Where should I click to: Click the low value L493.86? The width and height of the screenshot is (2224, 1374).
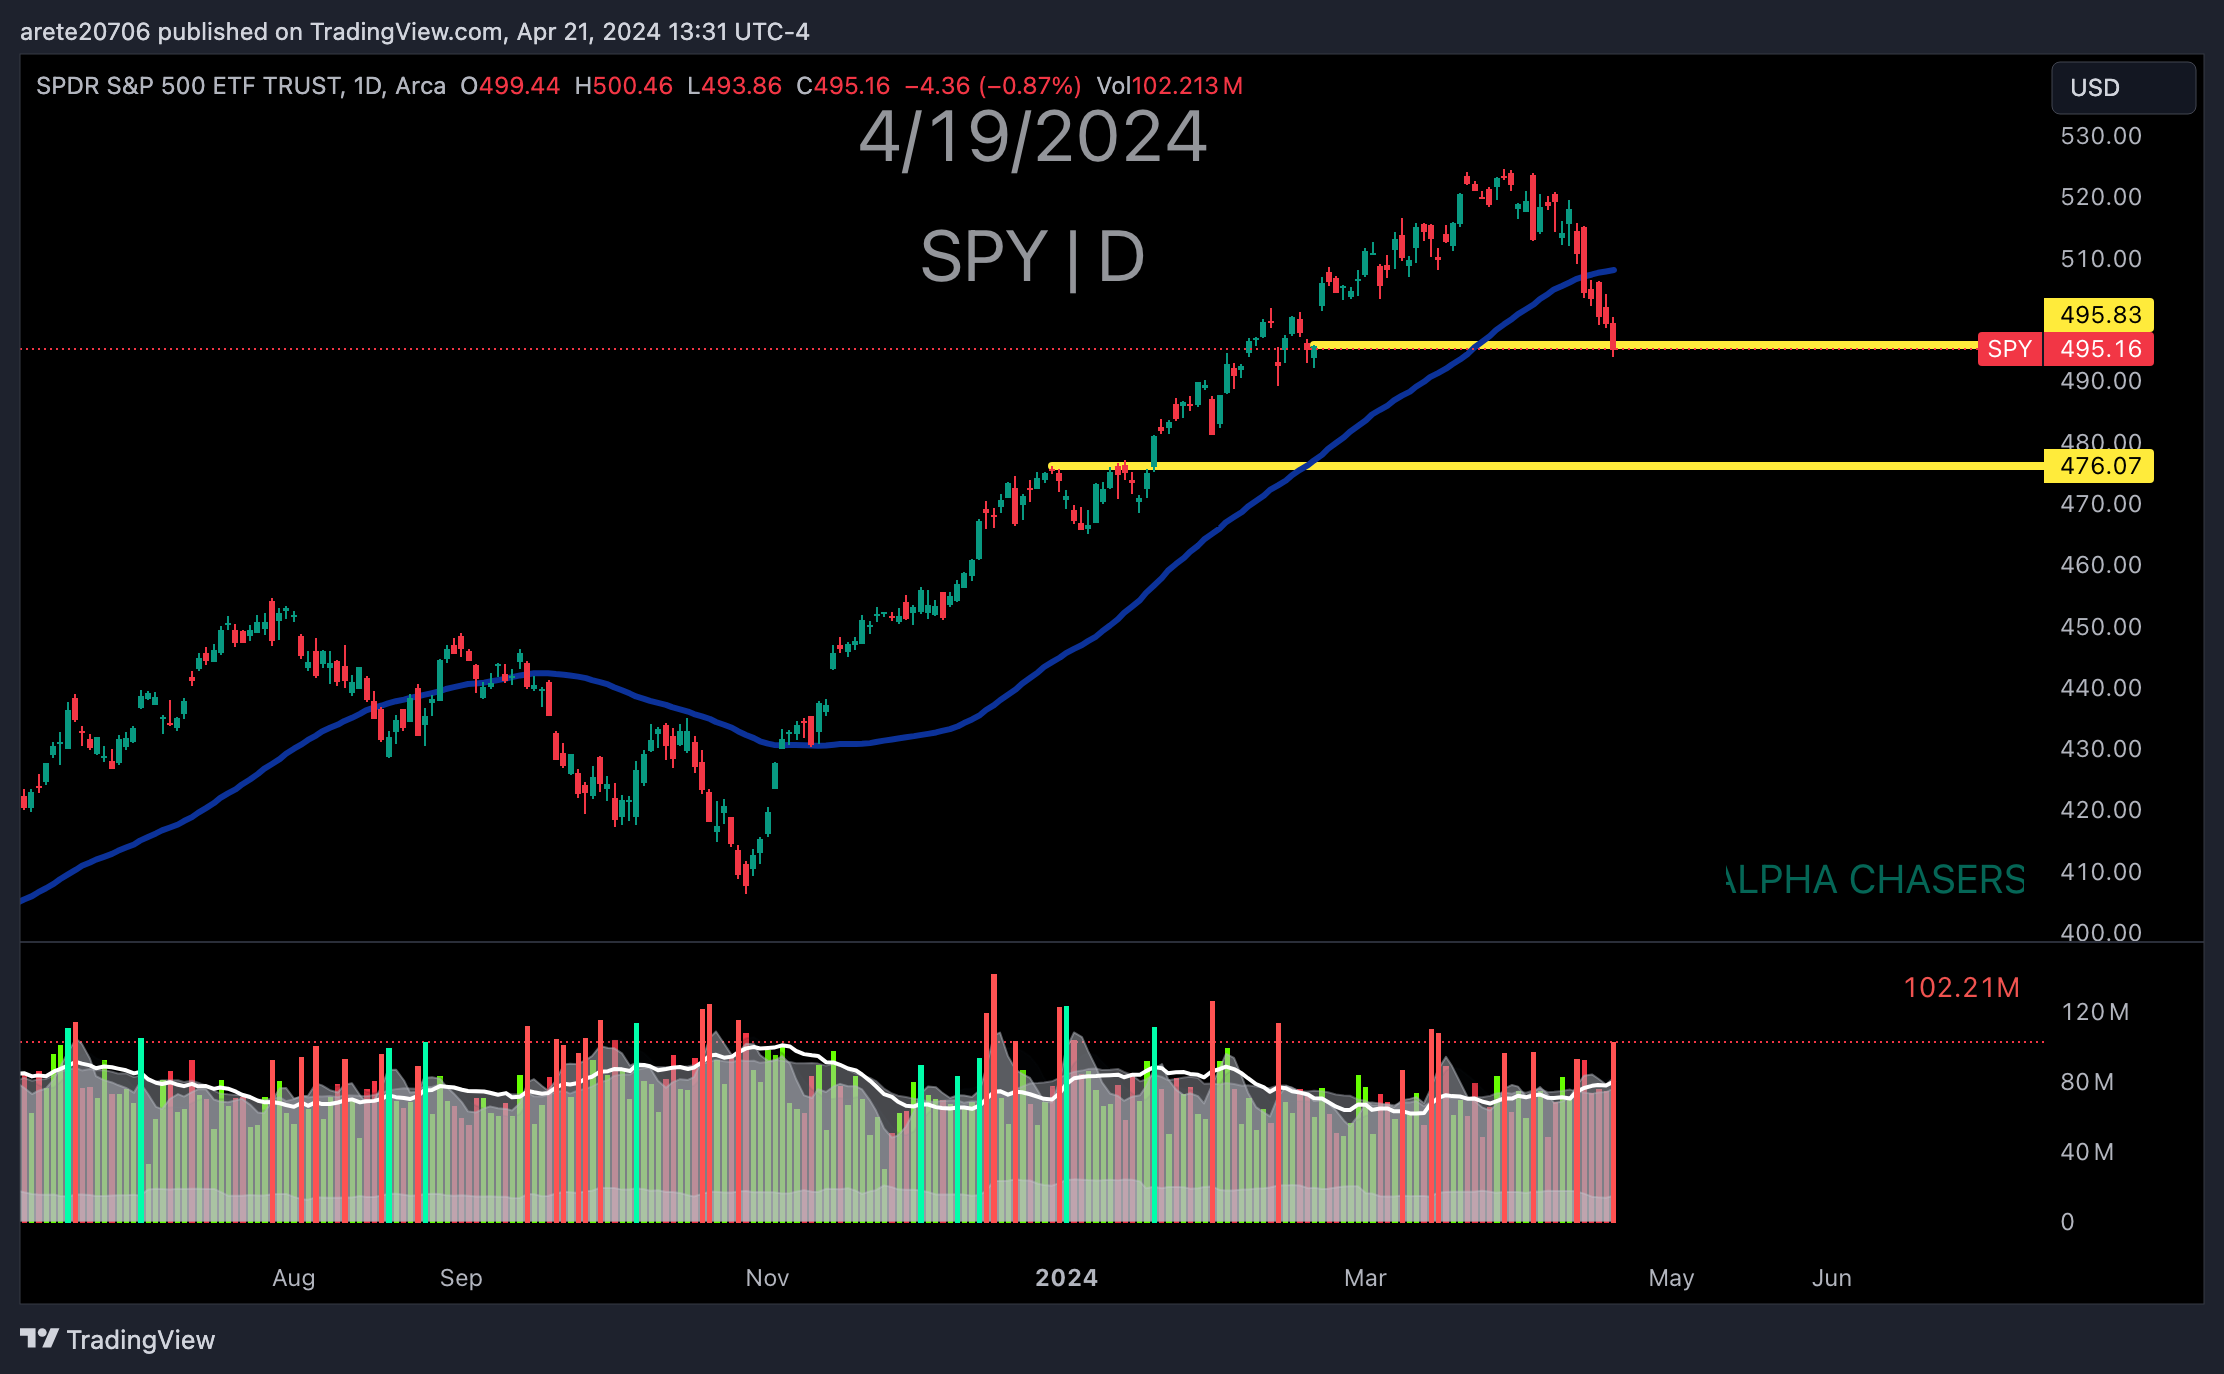(735, 86)
